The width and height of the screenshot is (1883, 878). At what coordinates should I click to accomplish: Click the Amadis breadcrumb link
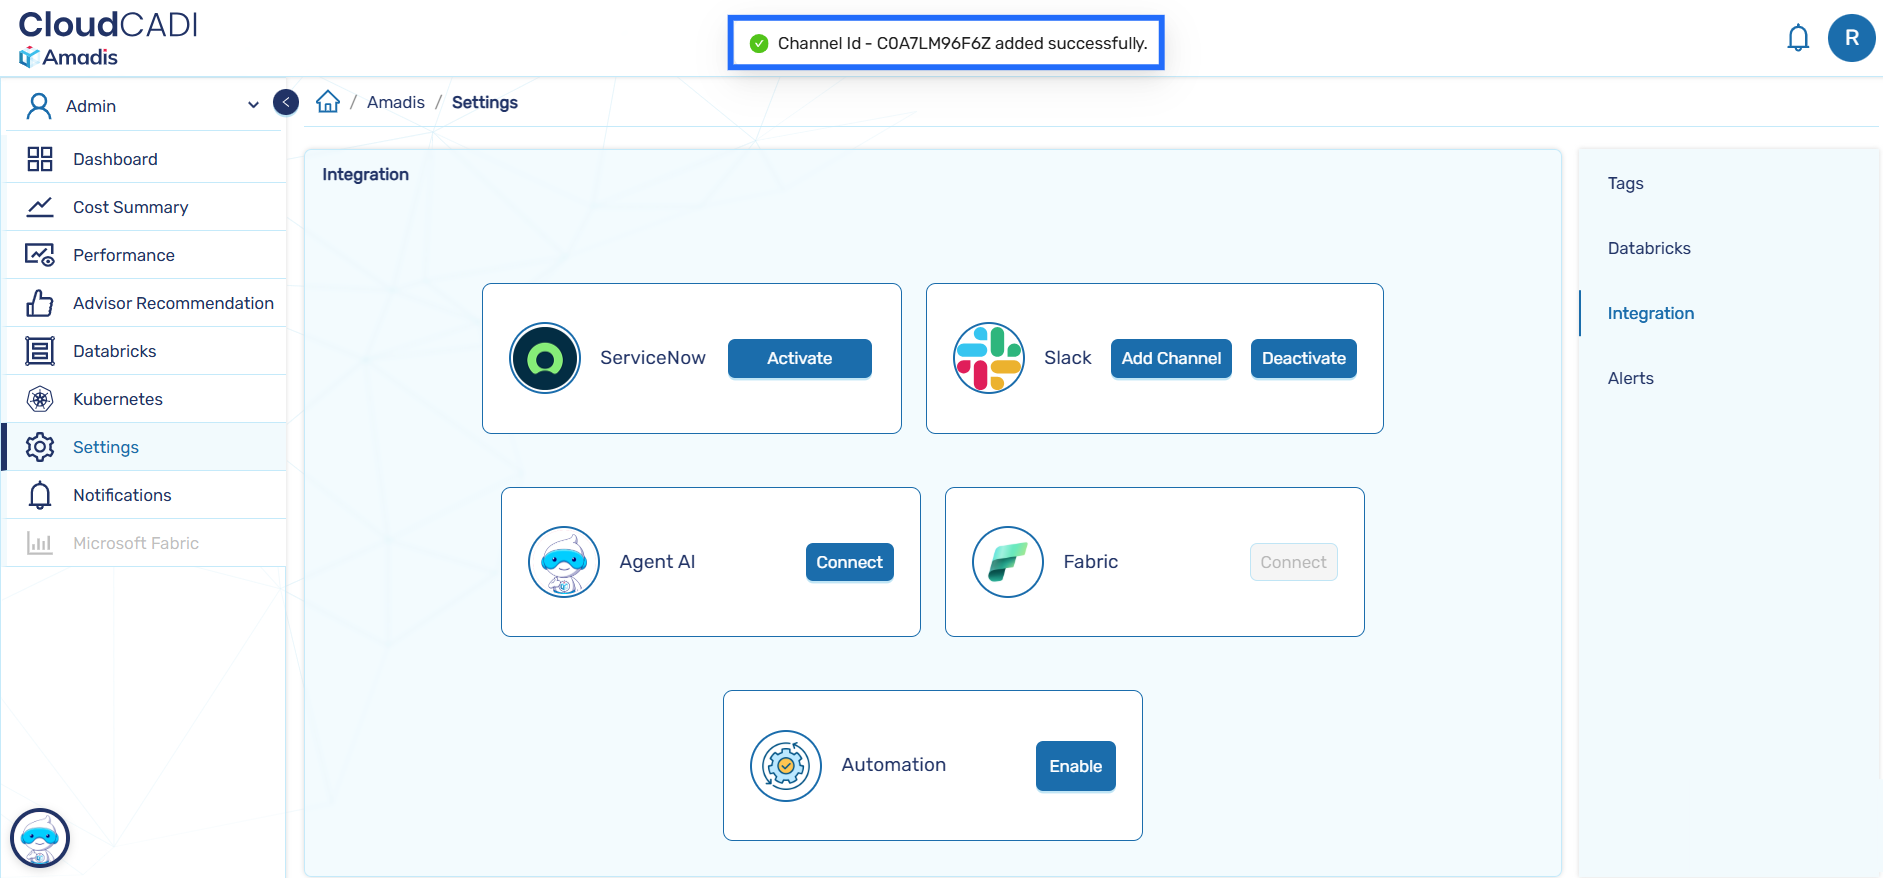pyautogui.click(x=395, y=102)
